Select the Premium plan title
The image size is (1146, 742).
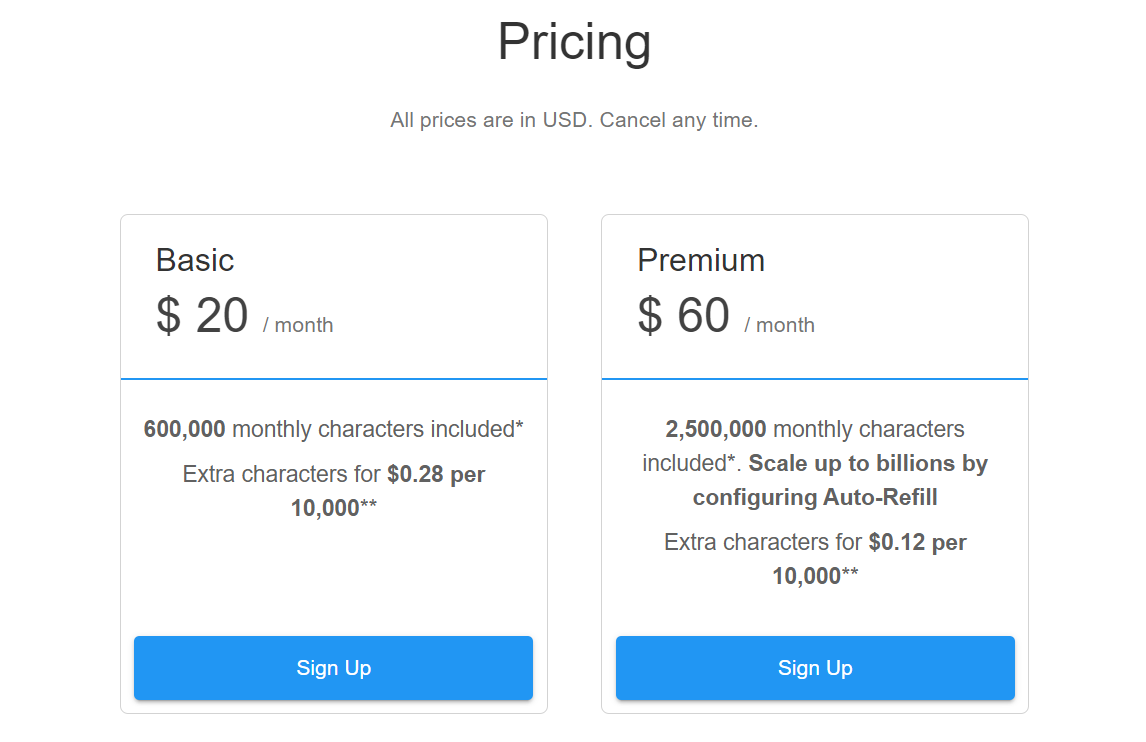pyautogui.click(x=701, y=260)
